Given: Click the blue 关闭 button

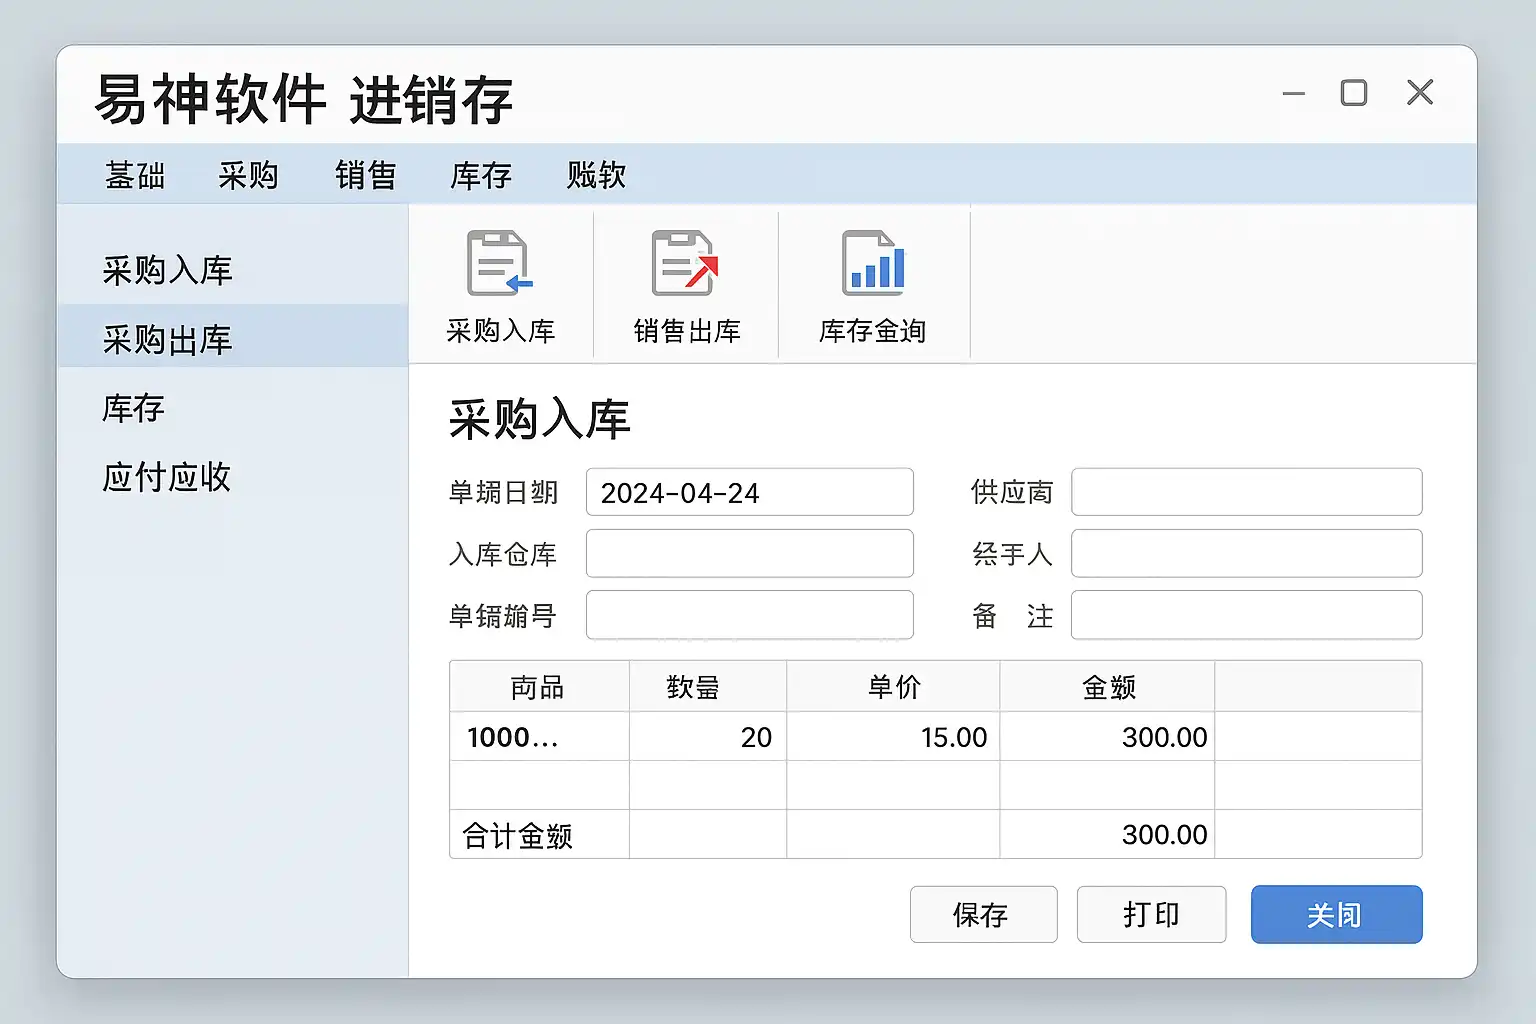Looking at the screenshot, I should tap(1336, 914).
